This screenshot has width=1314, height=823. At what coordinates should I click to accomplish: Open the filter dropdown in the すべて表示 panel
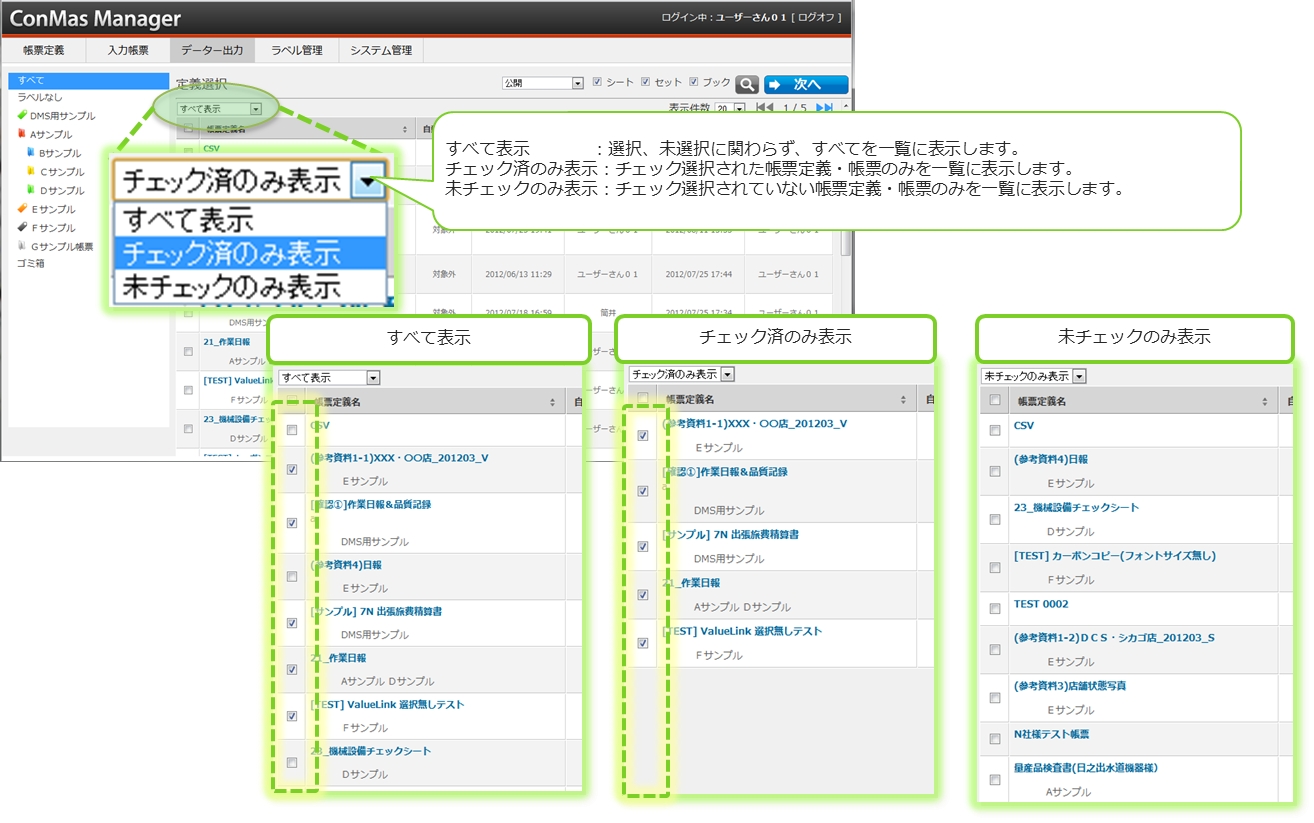tap(329, 378)
